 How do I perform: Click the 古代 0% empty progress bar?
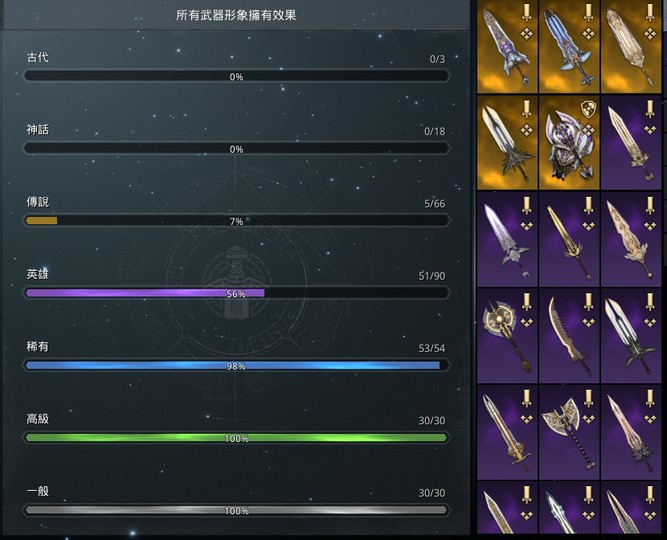point(236,76)
